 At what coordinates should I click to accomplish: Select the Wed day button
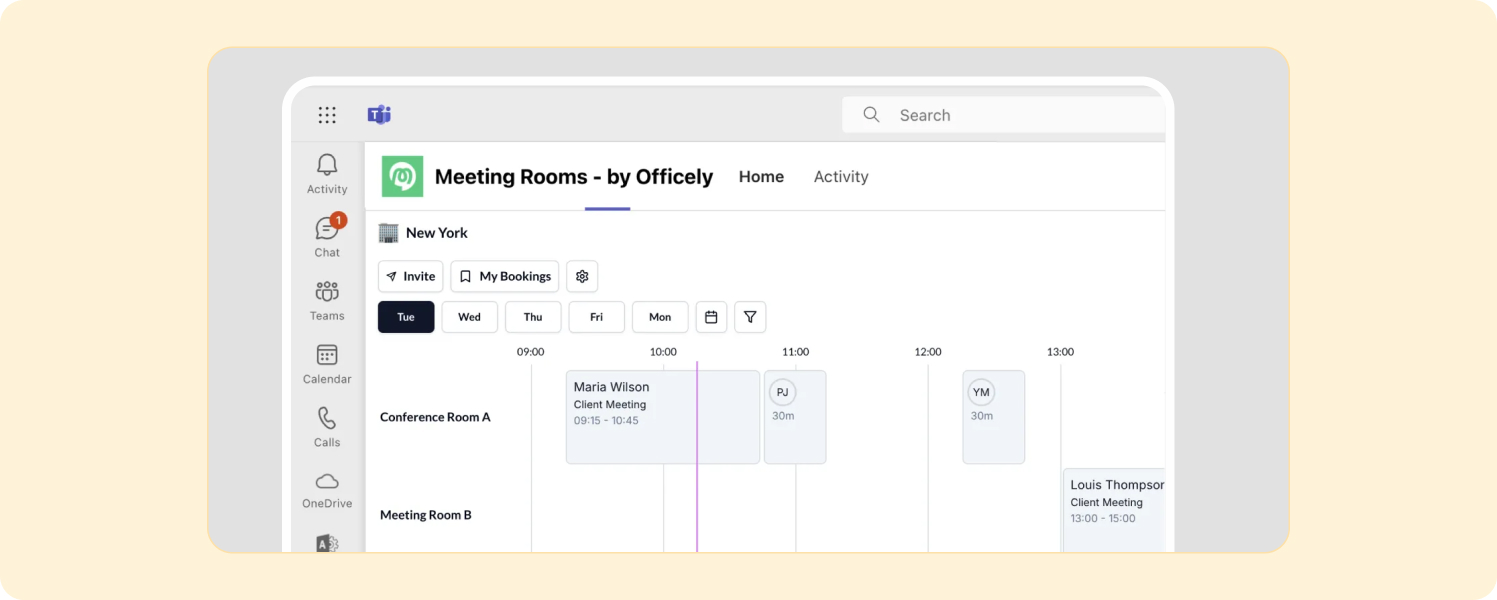pyautogui.click(x=470, y=317)
